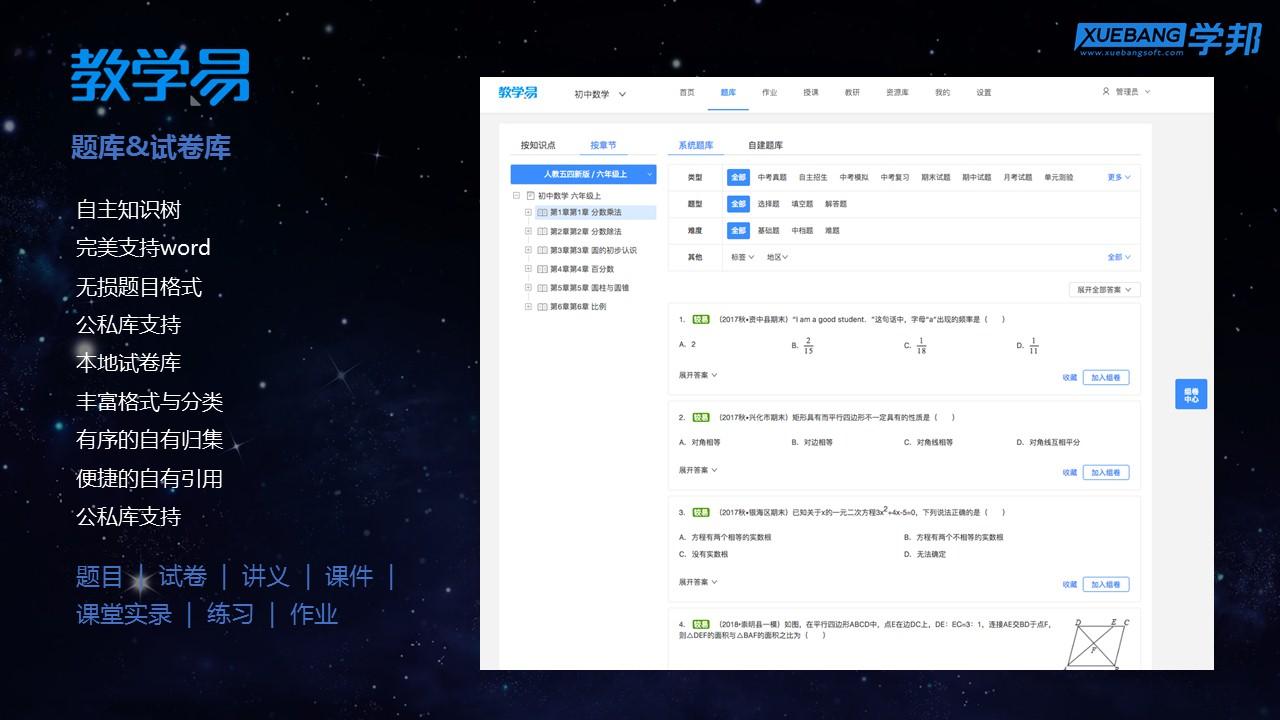Click the book icon of 第6章 比例
The height and width of the screenshot is (720, 1280).
542,306
